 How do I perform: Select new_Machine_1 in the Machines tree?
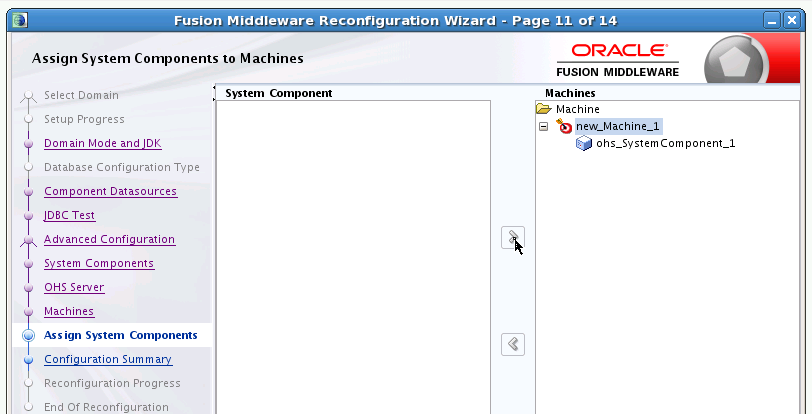tap(618, 126)
